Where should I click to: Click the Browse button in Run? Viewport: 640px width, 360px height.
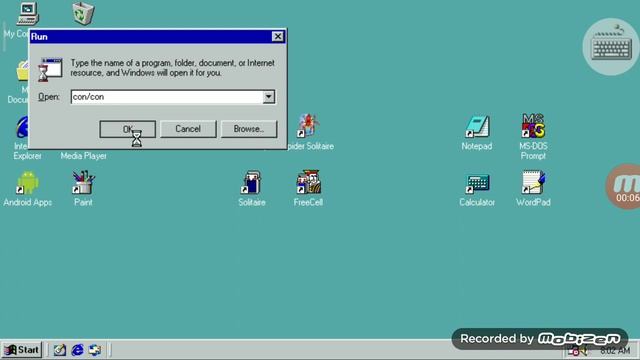coord(249,129)
